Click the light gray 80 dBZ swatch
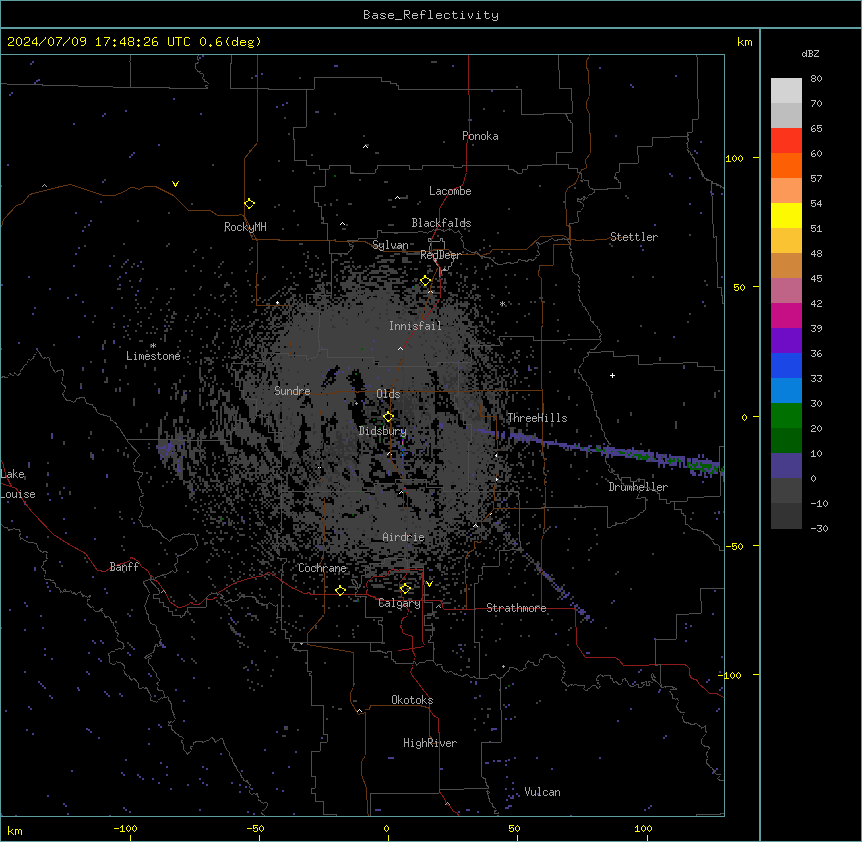 pyautogui.click(x=786, y=91)
